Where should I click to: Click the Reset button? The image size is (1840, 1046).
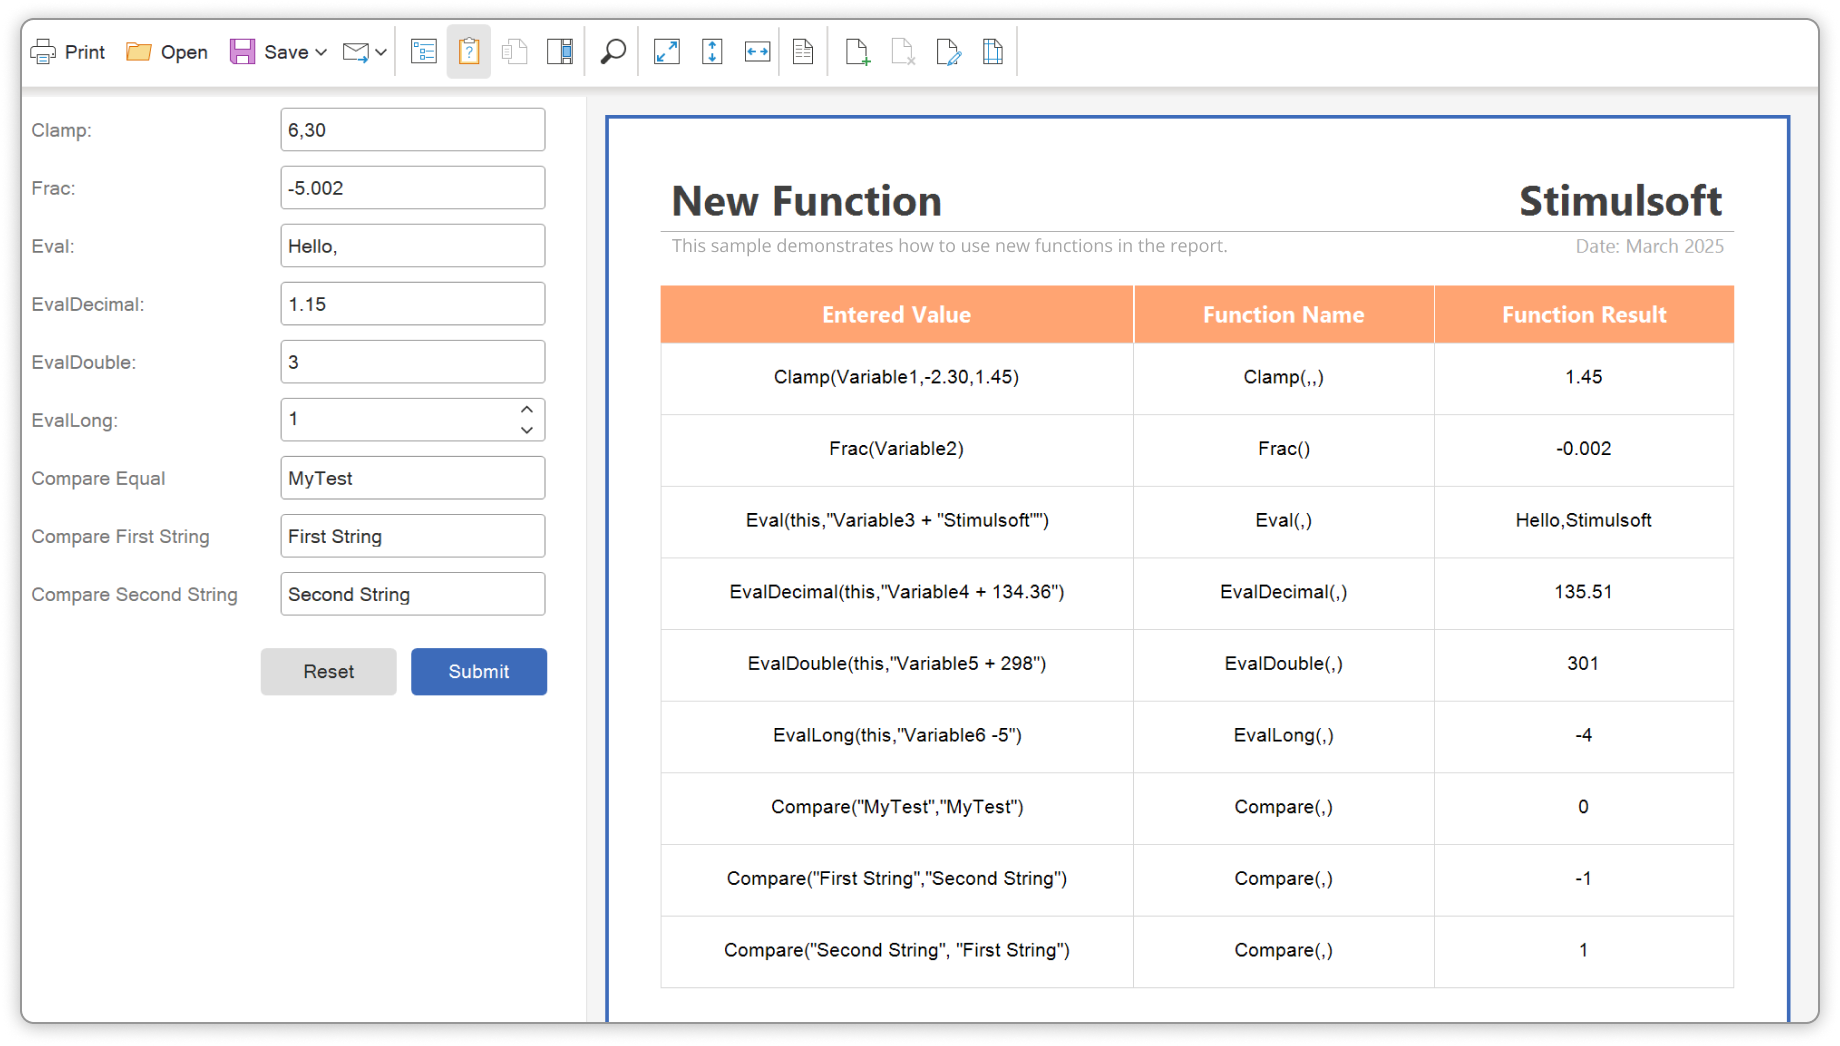click(329, 672)
